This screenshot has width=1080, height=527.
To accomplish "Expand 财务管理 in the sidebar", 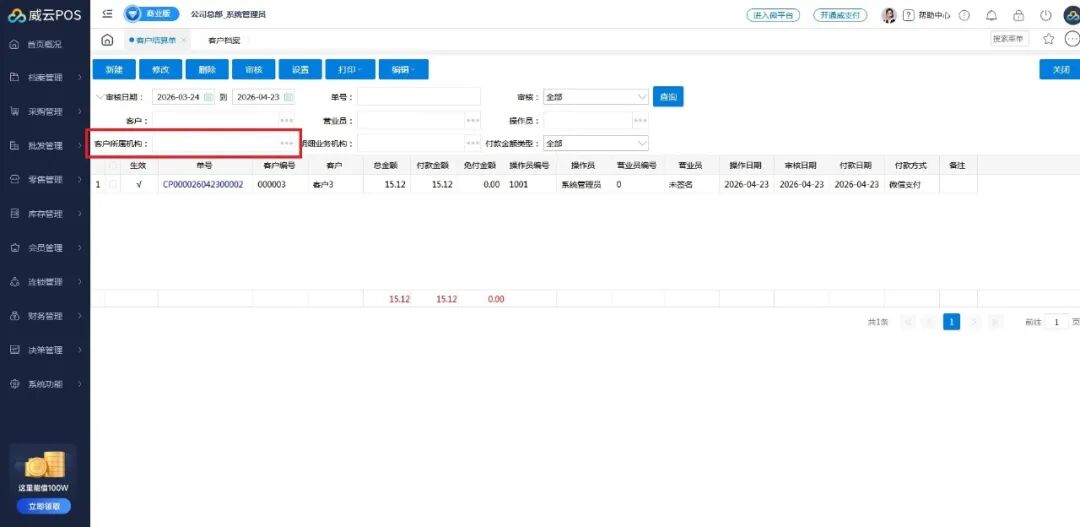I will 45,316.
